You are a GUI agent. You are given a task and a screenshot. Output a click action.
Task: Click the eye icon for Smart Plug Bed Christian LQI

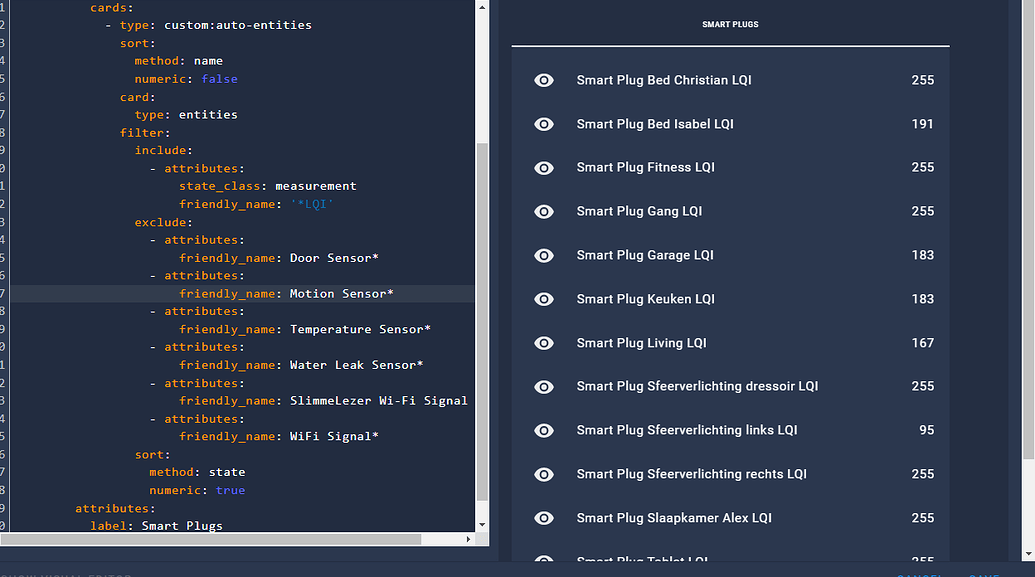point(544,80)
